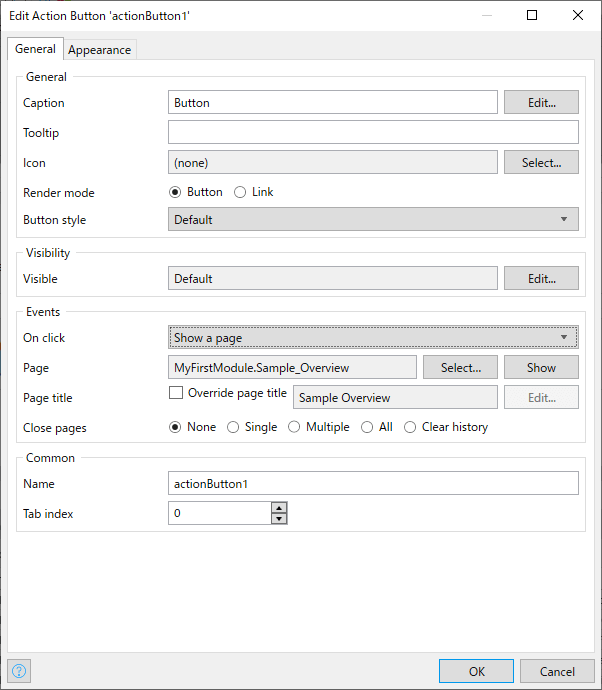Choose Single for Close pages
Viewport: 602px width, 690px height.
point(234,427)
